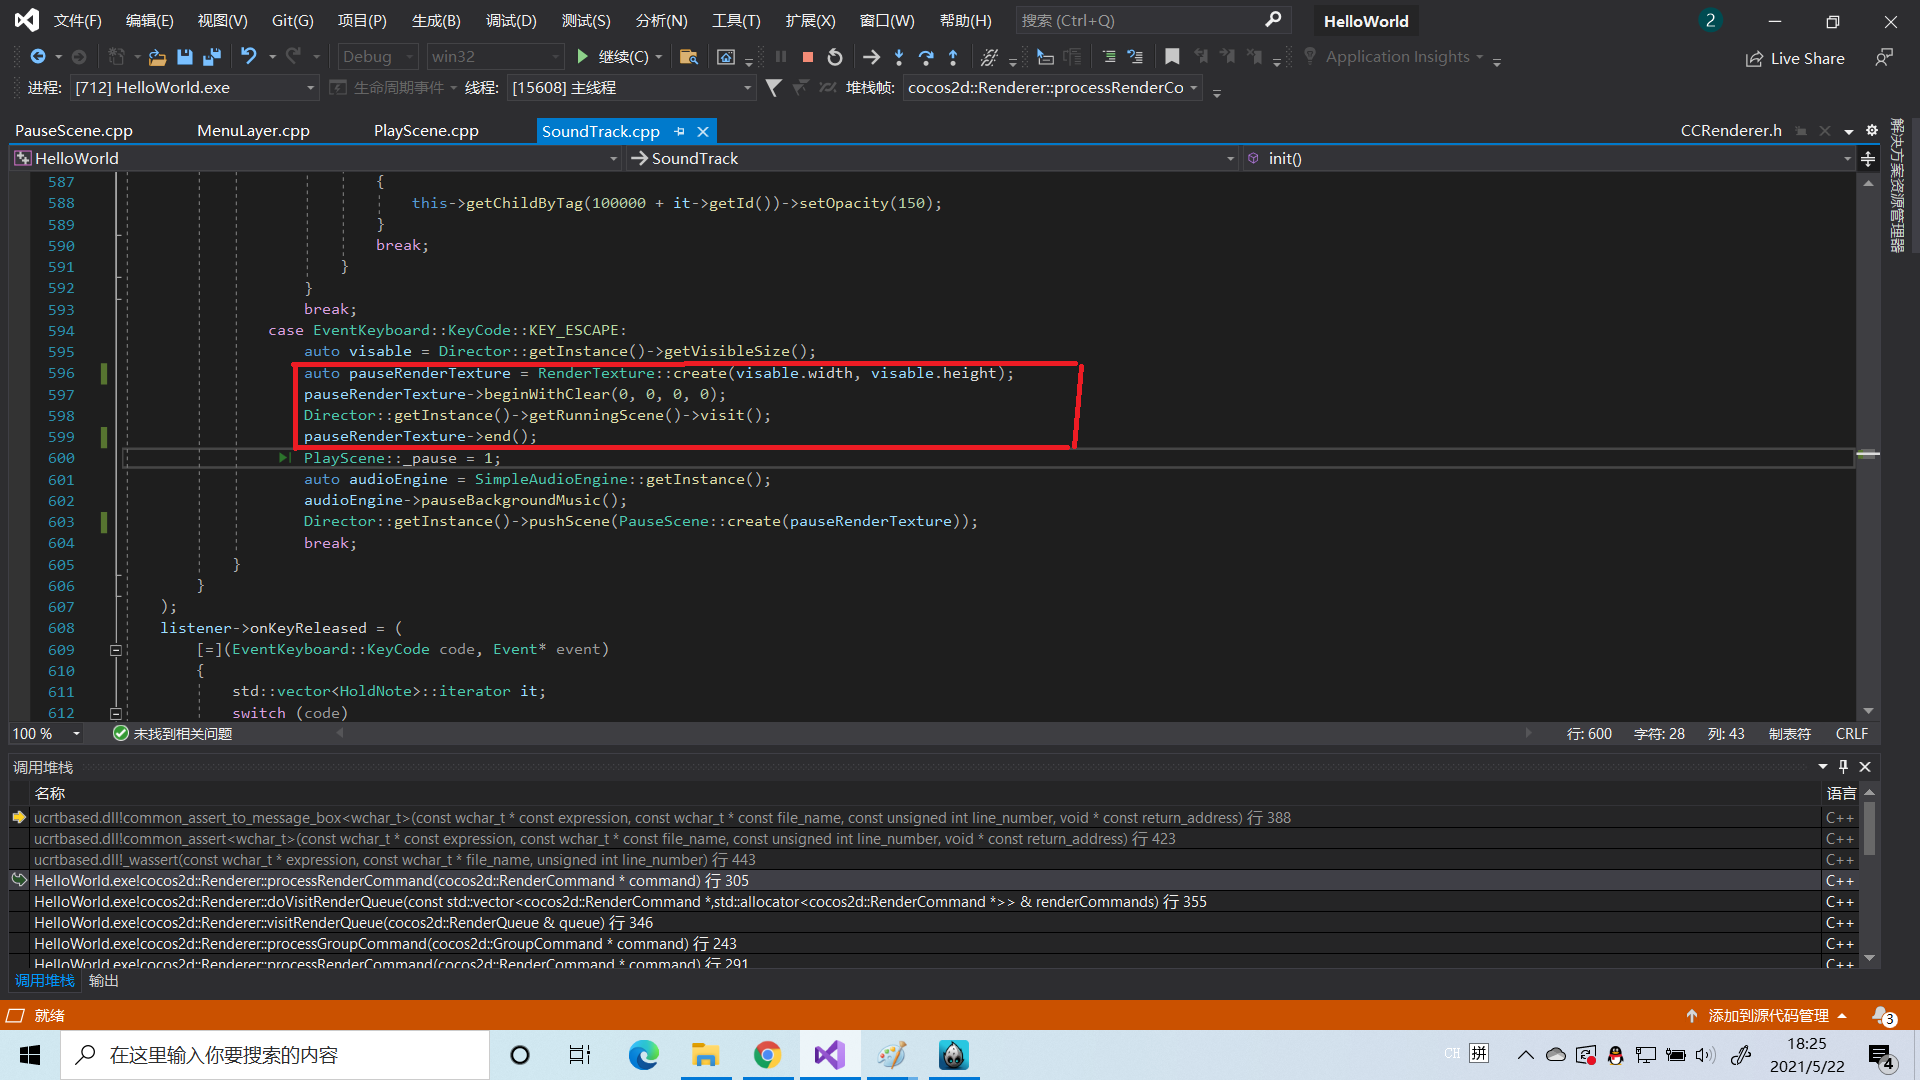Toggle a bookmark with the bookmark icon
The height and width of the screenshot is (1080, 1920).
[x=1172, y=57]
